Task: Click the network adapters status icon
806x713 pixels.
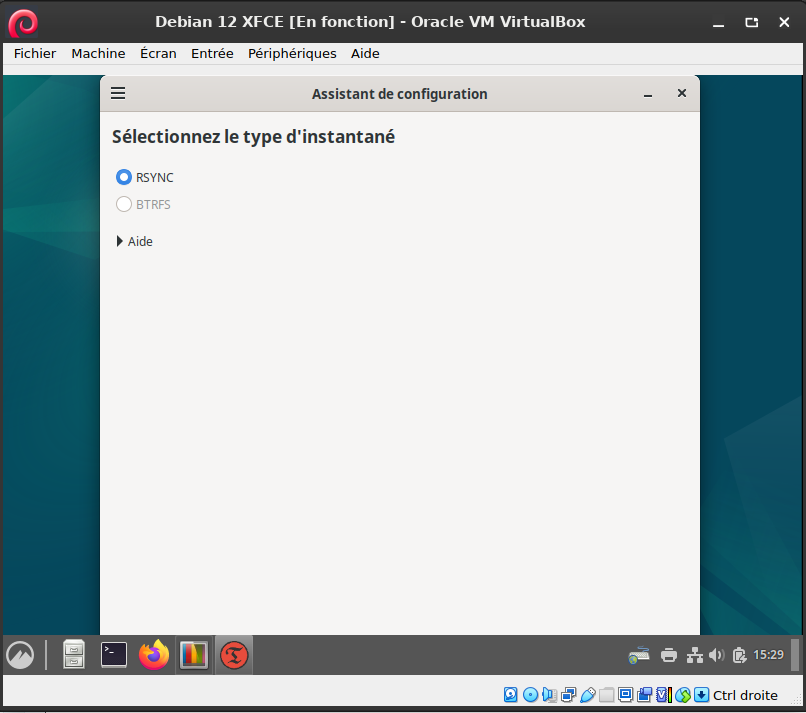Action: point(569,695)
